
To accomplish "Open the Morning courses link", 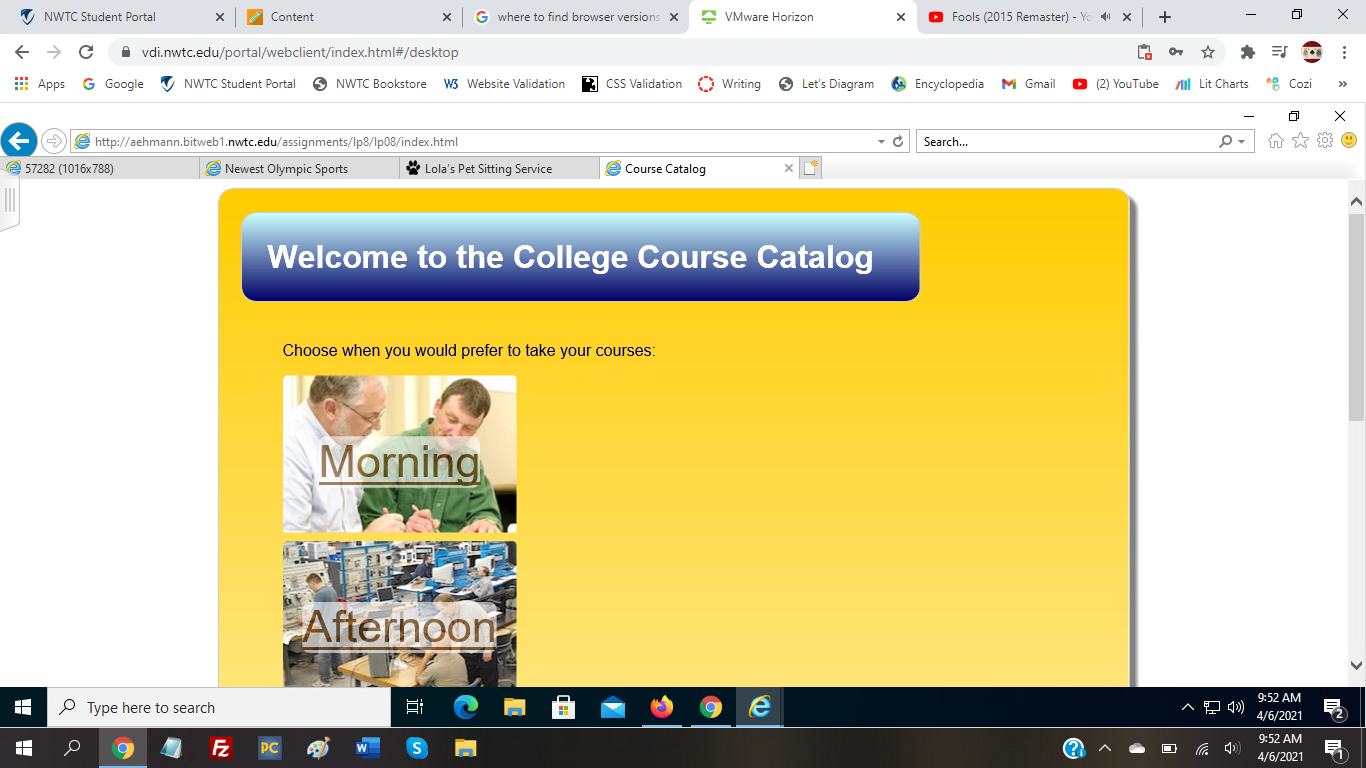I will 399,462.
